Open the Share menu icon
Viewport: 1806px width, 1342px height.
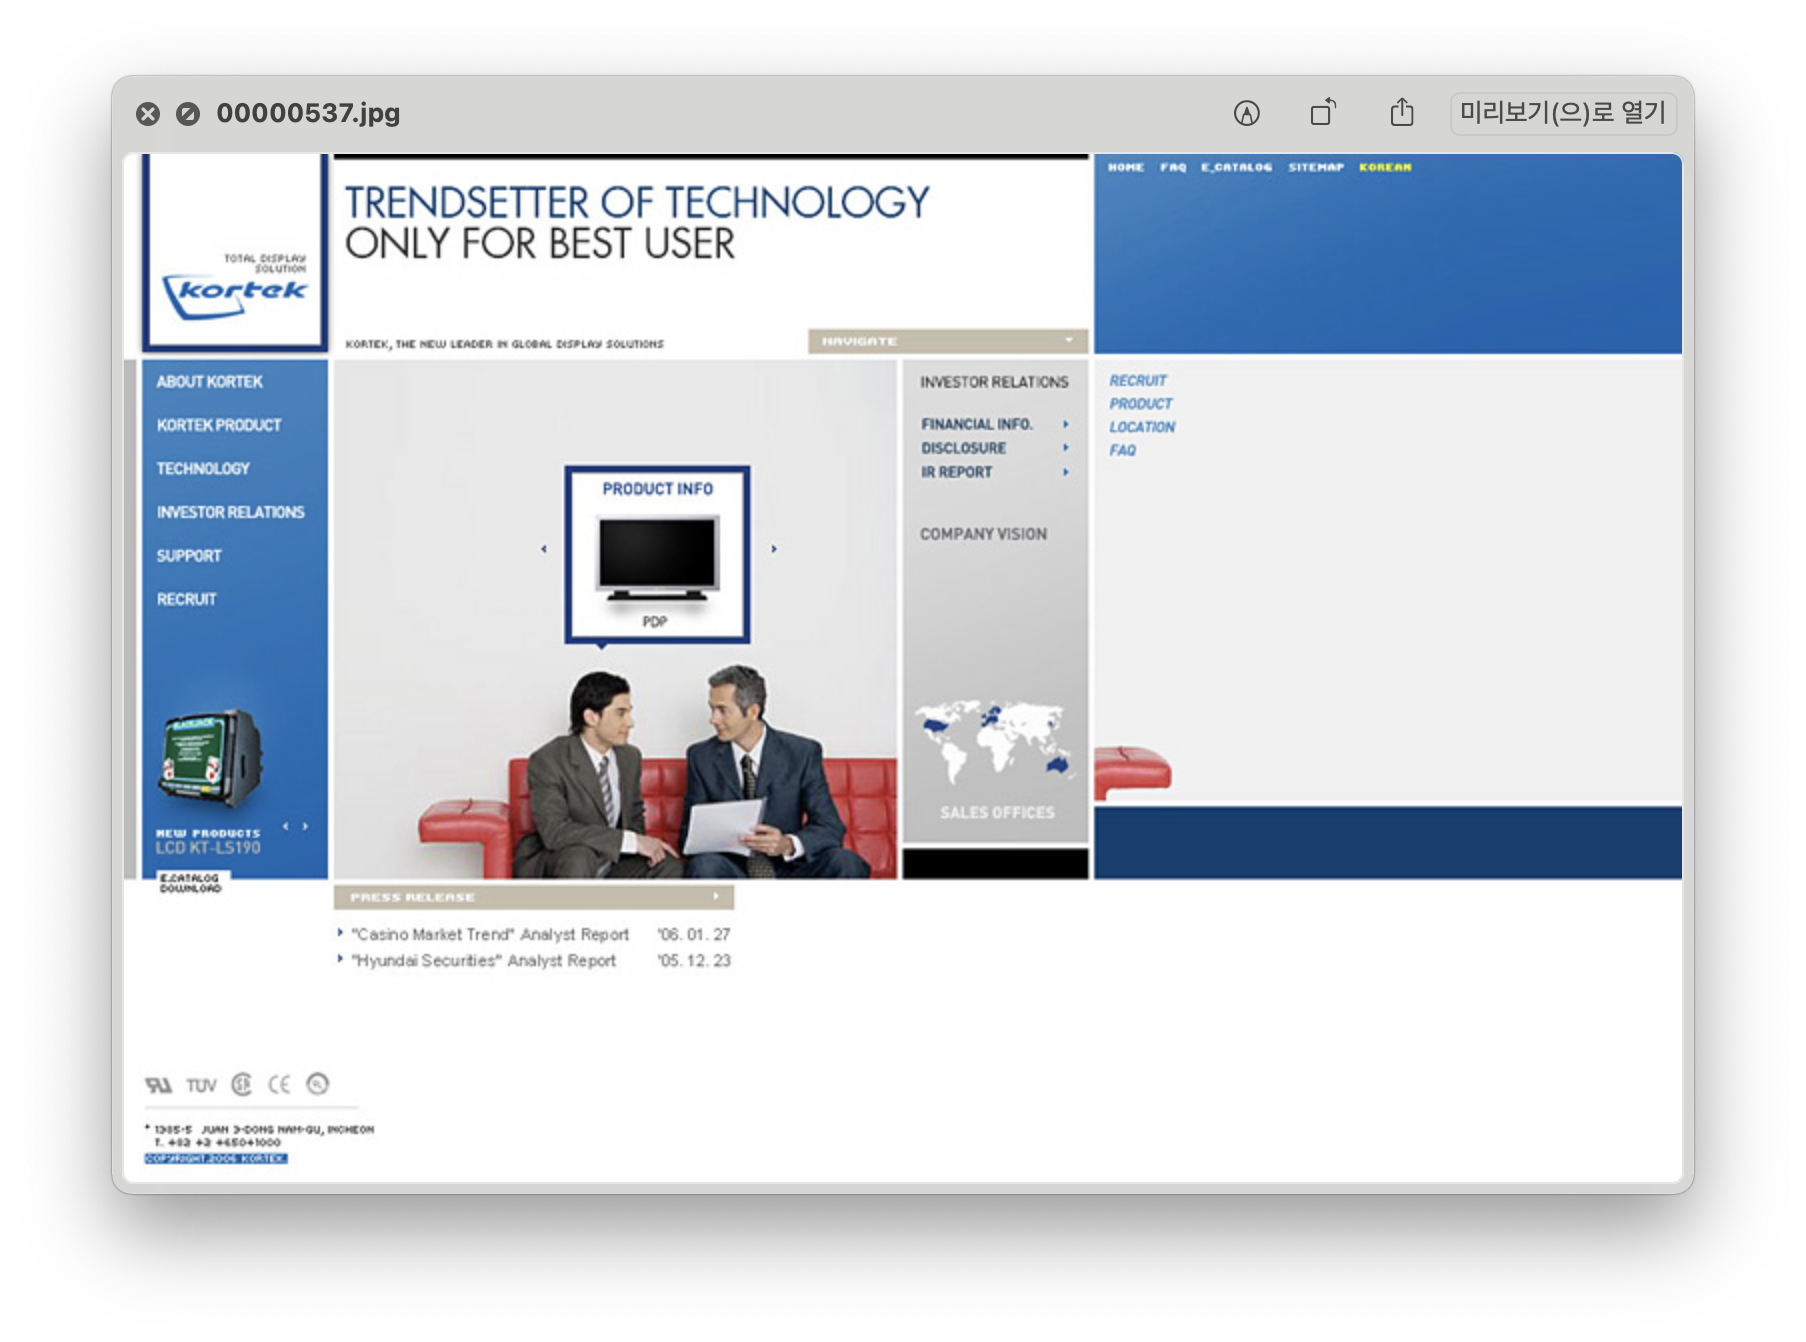coord(1402,112)
